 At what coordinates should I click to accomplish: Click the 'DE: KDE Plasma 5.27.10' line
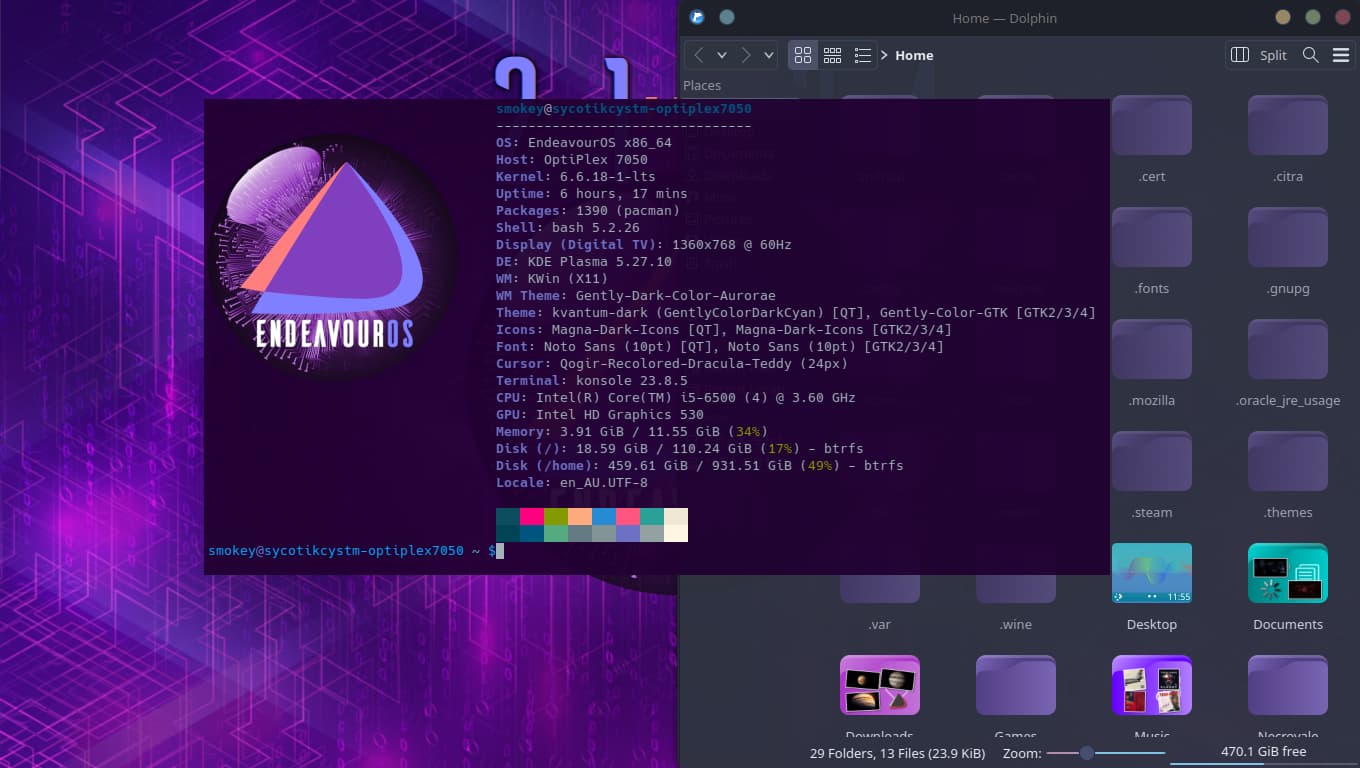pos(584,262)
